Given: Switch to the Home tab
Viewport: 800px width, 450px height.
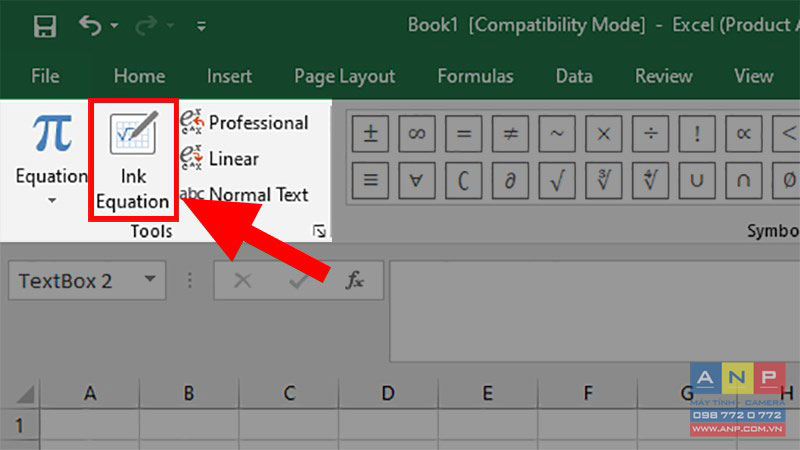Looking at the screenshot, I should pyautogui.click(x=139, y=76).
